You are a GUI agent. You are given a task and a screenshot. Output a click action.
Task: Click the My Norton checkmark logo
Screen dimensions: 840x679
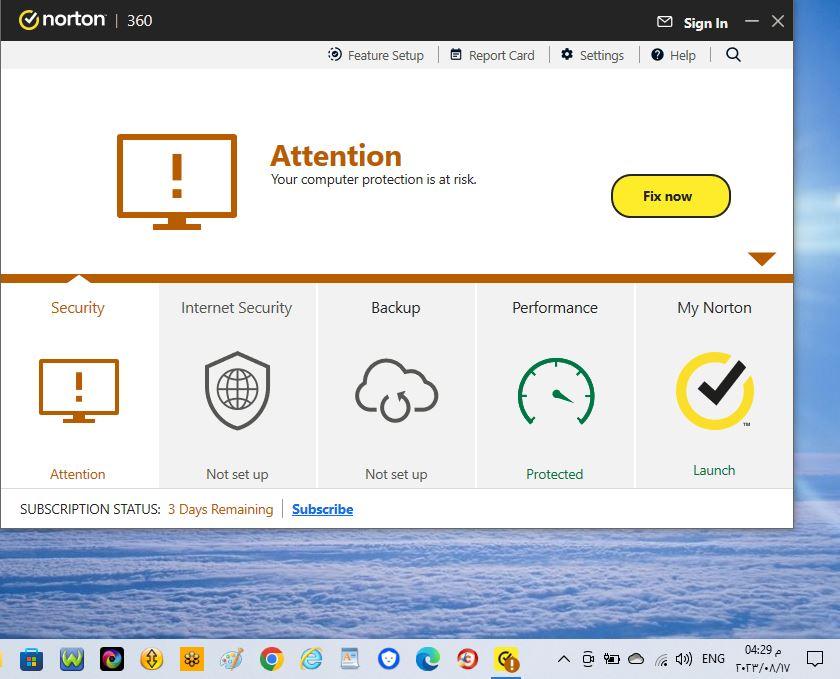point(715,391)
